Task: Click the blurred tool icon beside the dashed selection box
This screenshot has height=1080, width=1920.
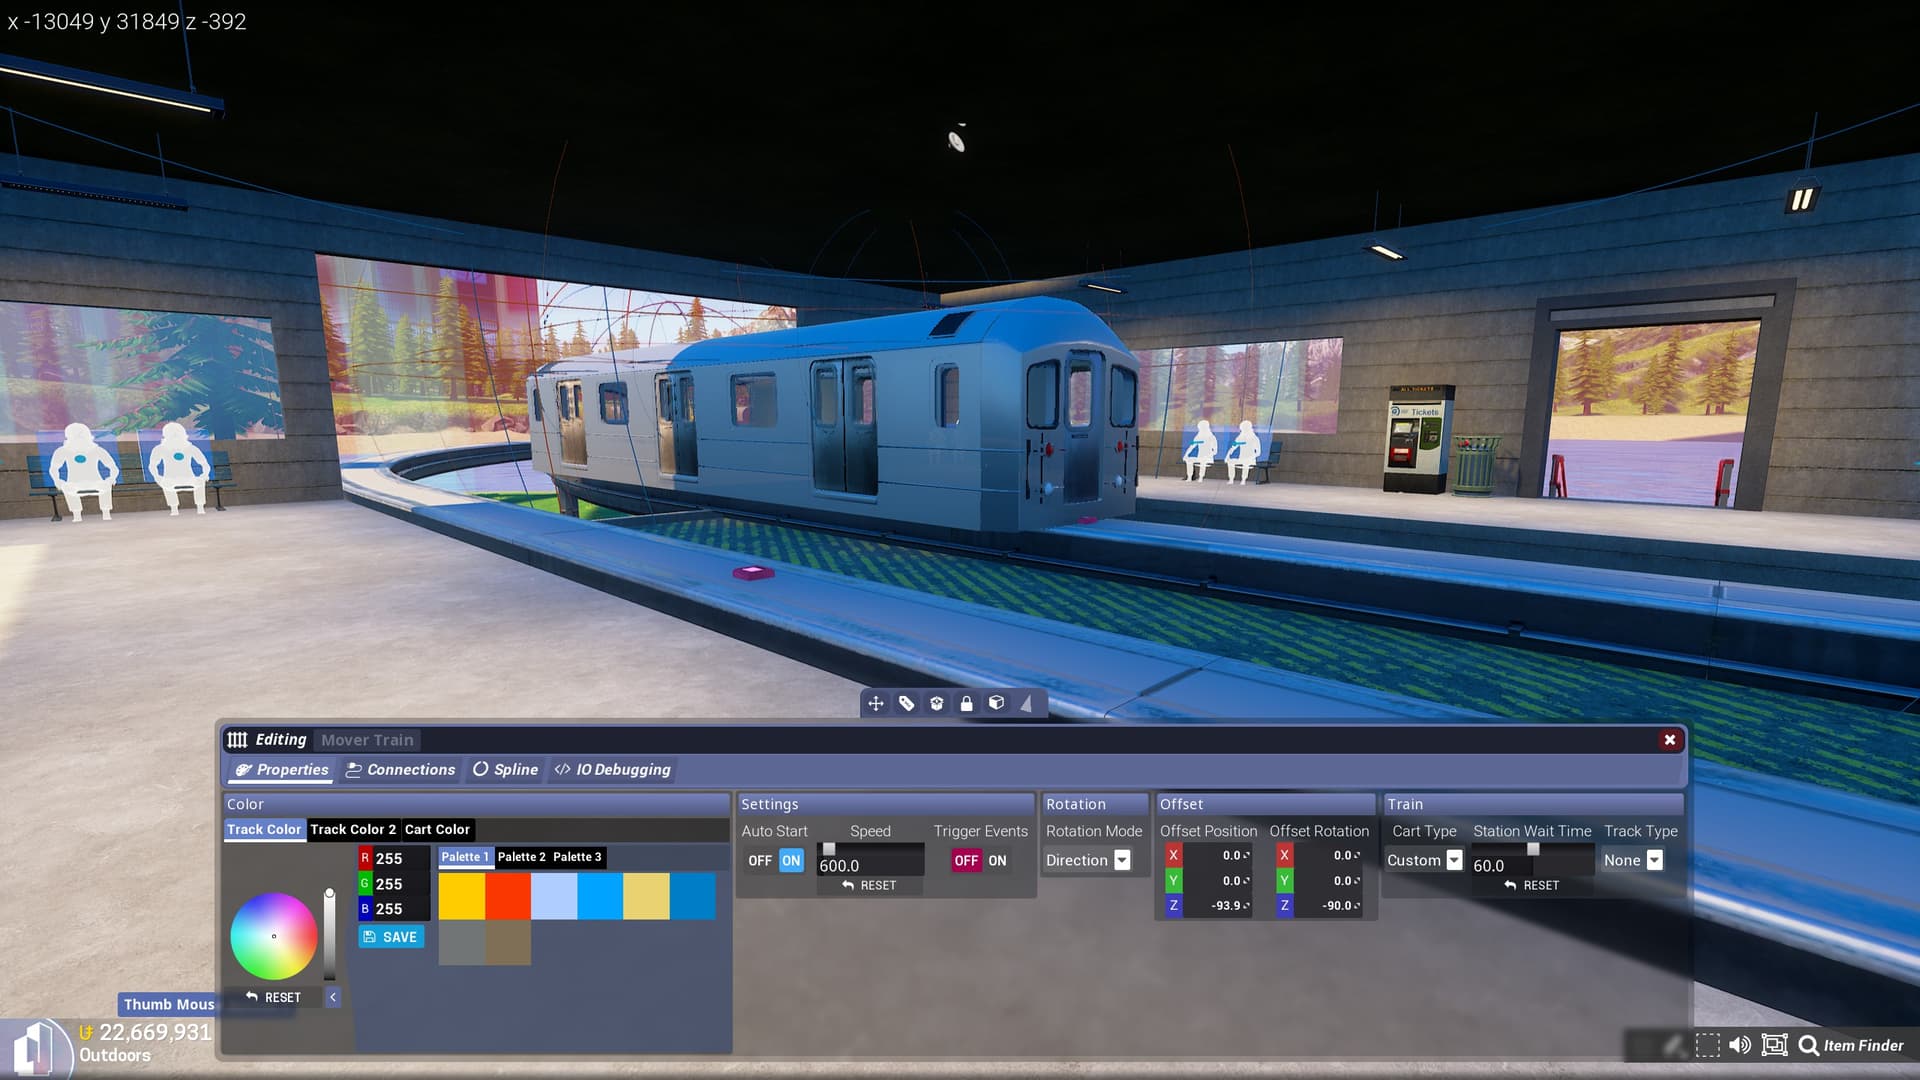Action: tap(1674, 1046)
